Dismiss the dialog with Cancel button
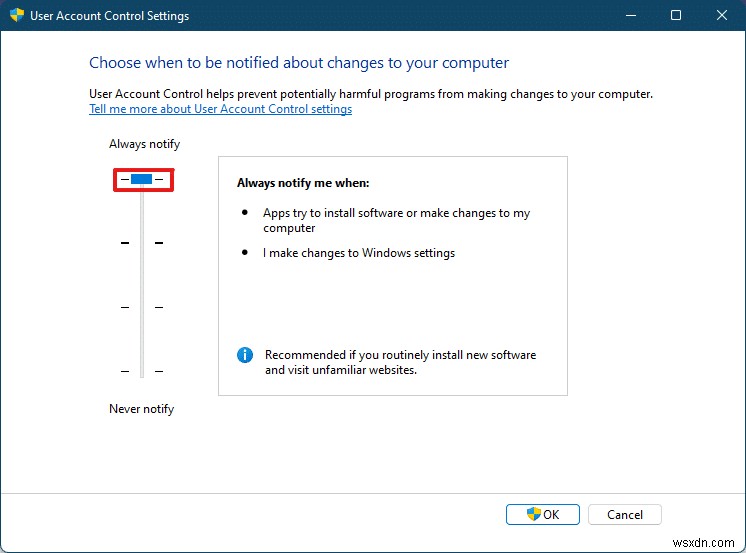This screenshot has height=553, width=746. click(x=625, y=514)
